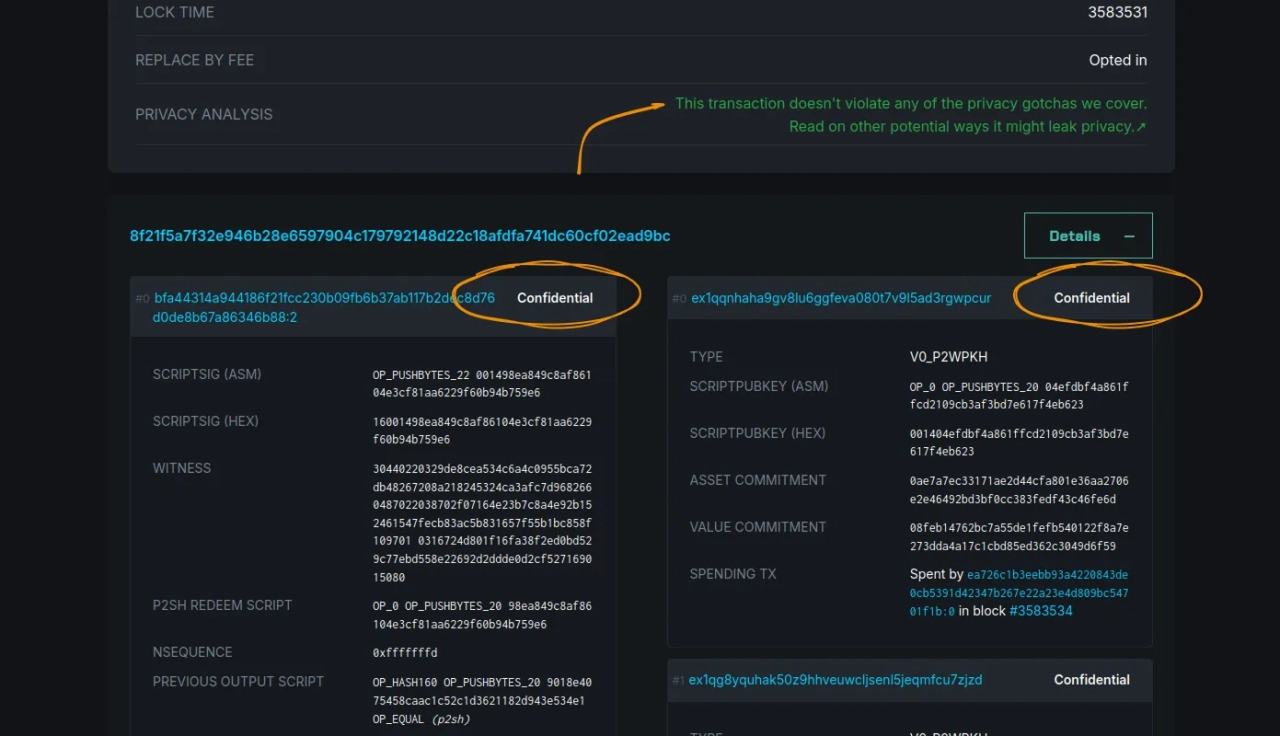Select the lock time value 3583531
Viewport: 1280px width, 736px height.
click(x=1117, y=13)
